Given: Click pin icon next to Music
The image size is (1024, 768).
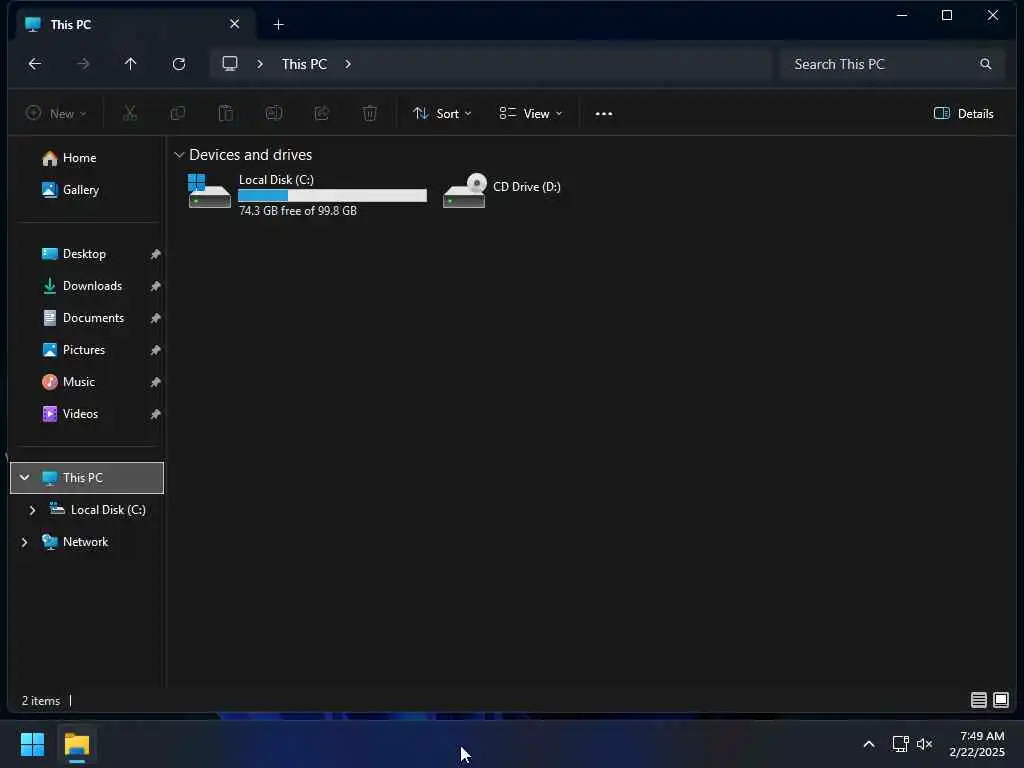Looking at the screenshot, I should (x=155, y=382).
